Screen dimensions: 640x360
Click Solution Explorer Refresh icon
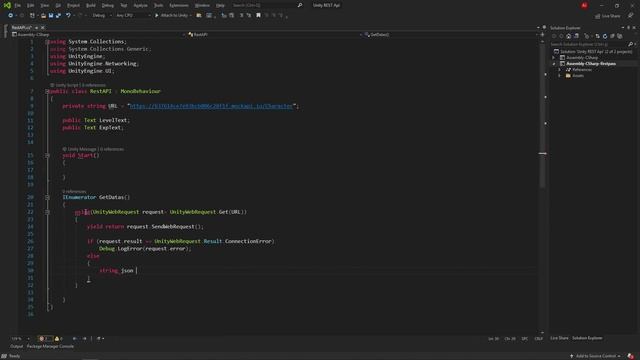[x=605, y=36]
